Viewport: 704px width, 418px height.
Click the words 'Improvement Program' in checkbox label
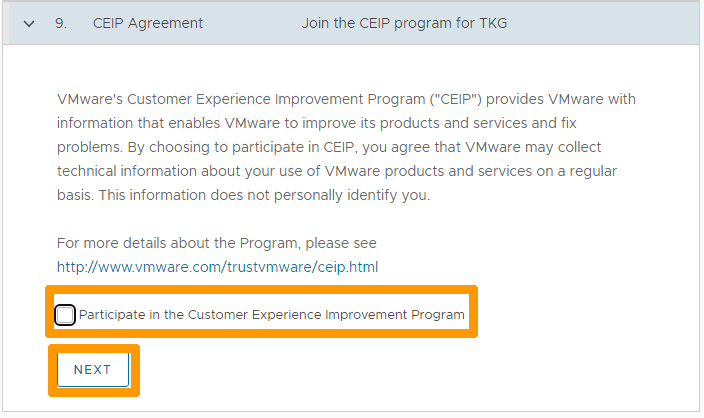395,314
